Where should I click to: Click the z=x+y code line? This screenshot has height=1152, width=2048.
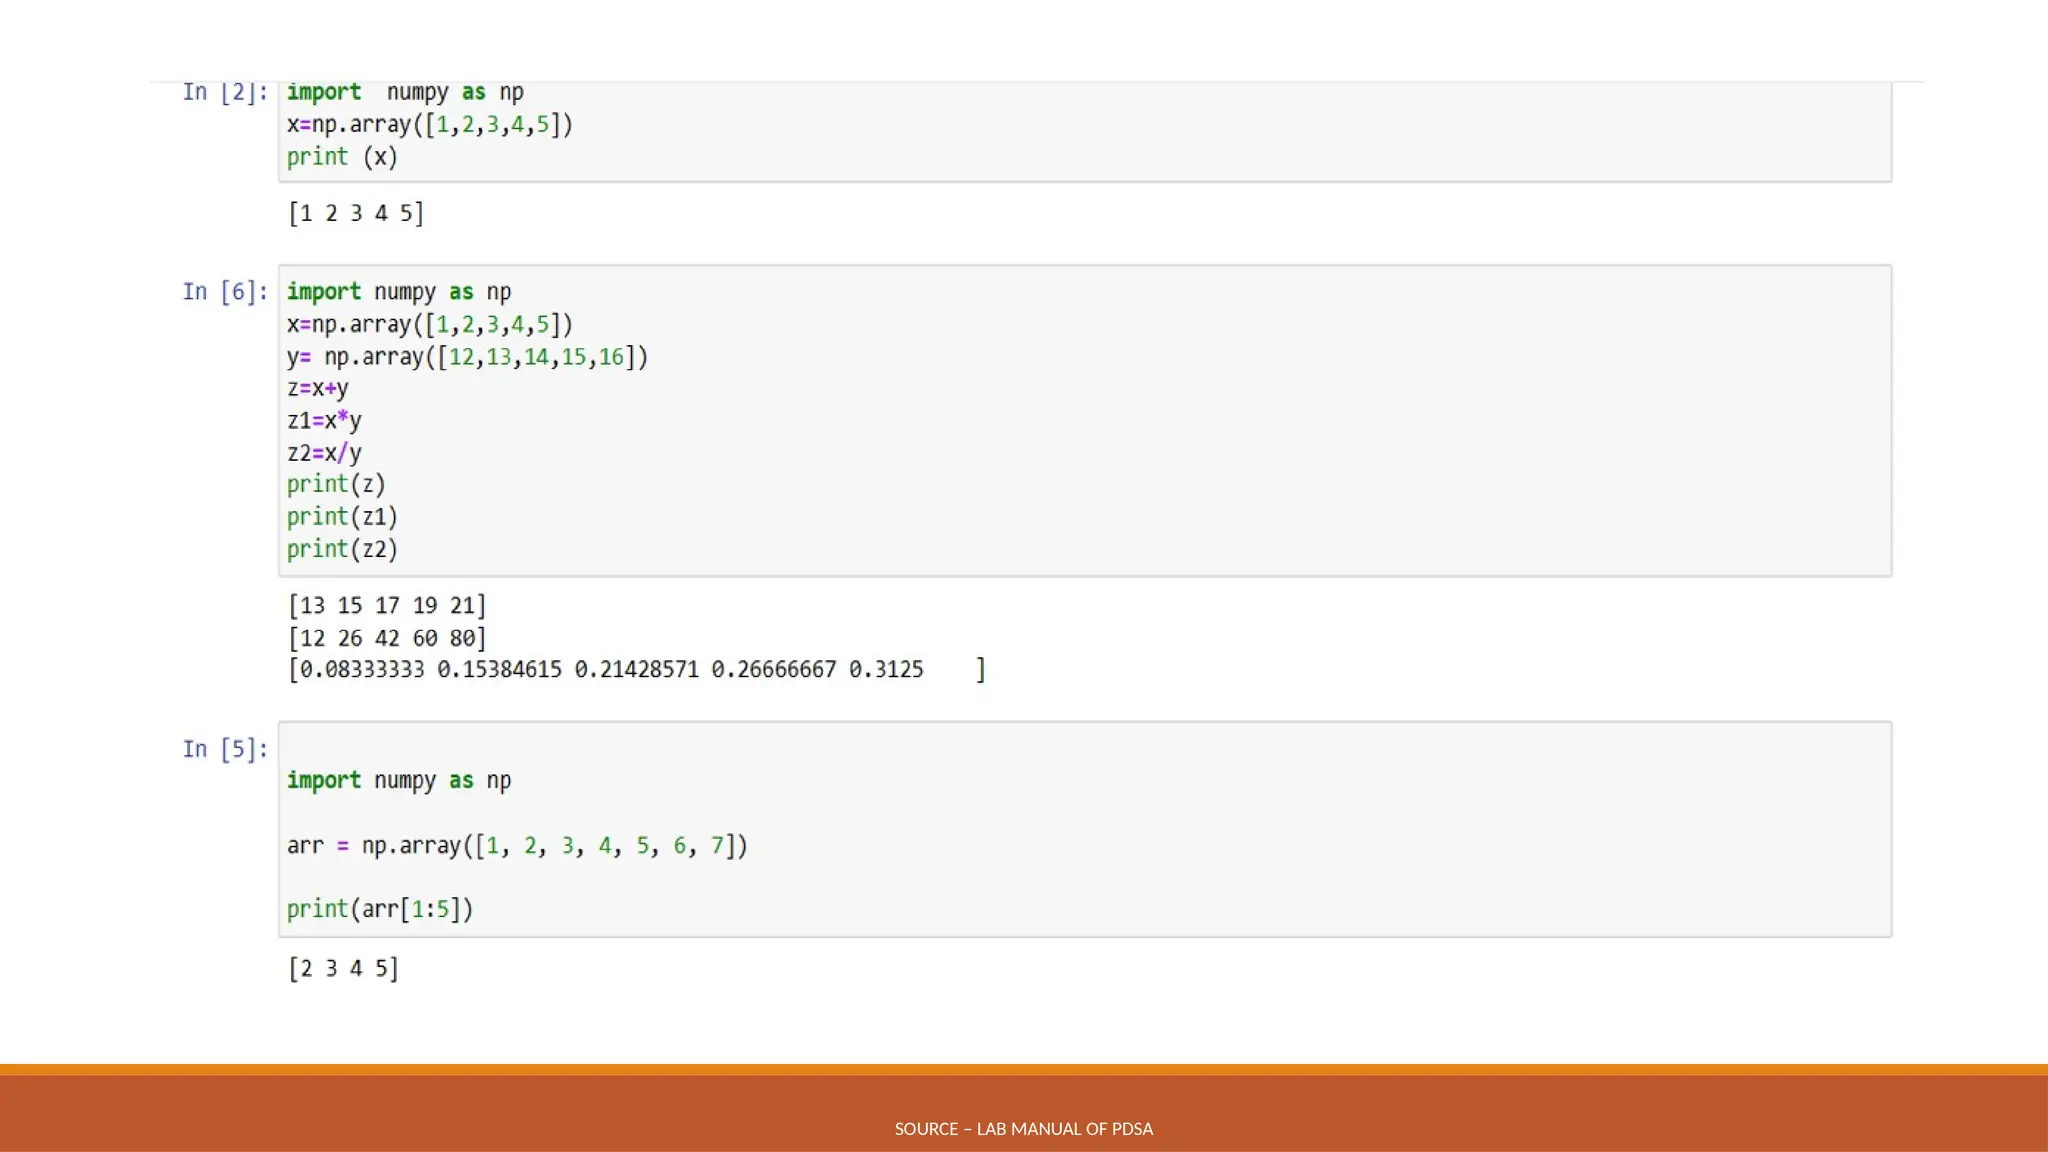317,388
